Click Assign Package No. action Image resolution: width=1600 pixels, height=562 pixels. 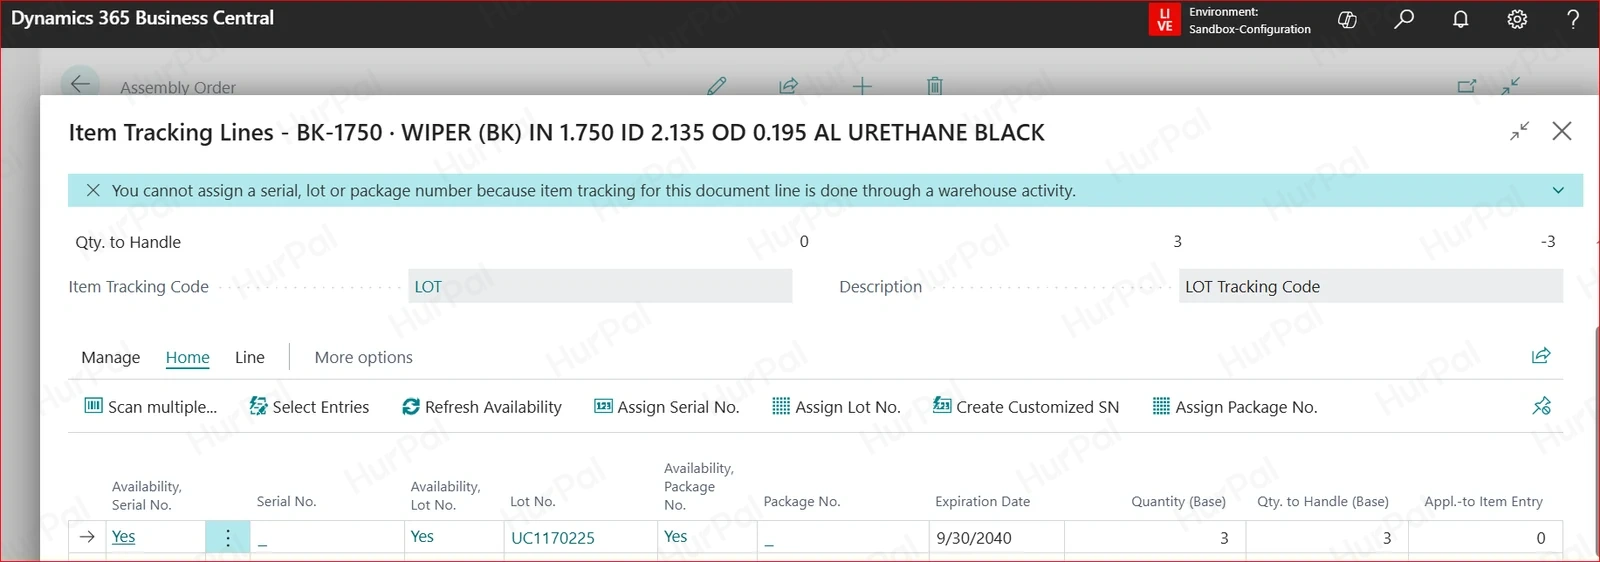click(1235, 407)
